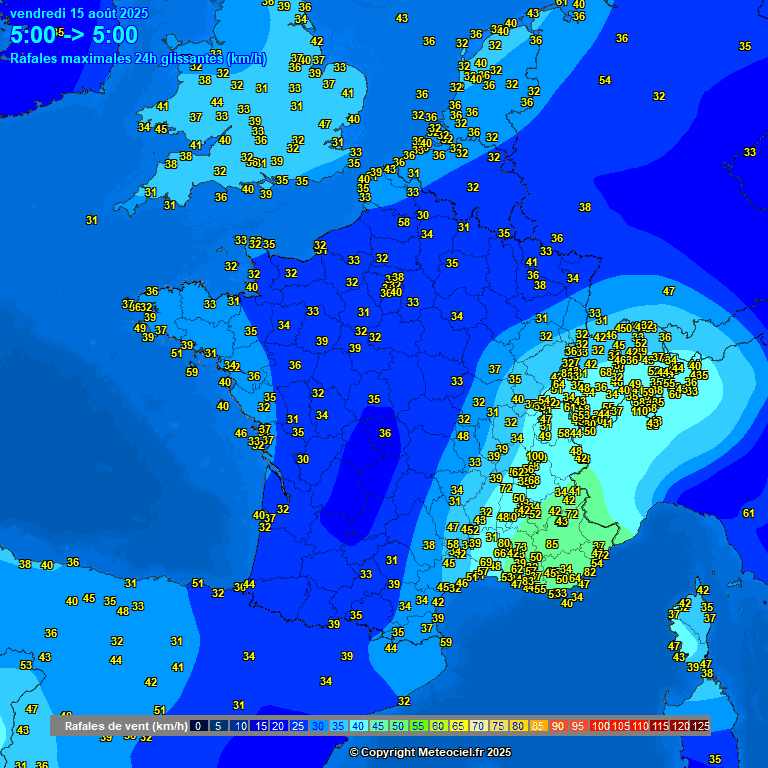Select the 10 km/h legend swatch
The width and height of the screenshot is (768, 768).
tap(239, 726)
